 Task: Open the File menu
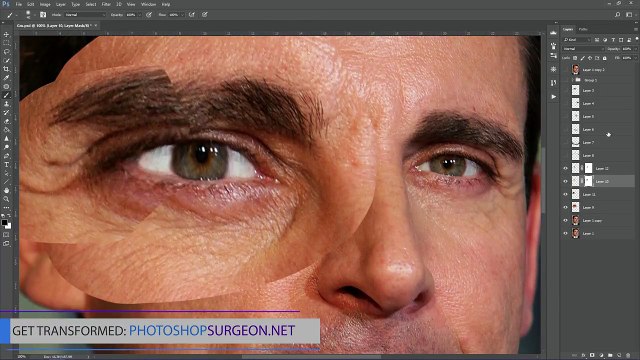point(19,4)
